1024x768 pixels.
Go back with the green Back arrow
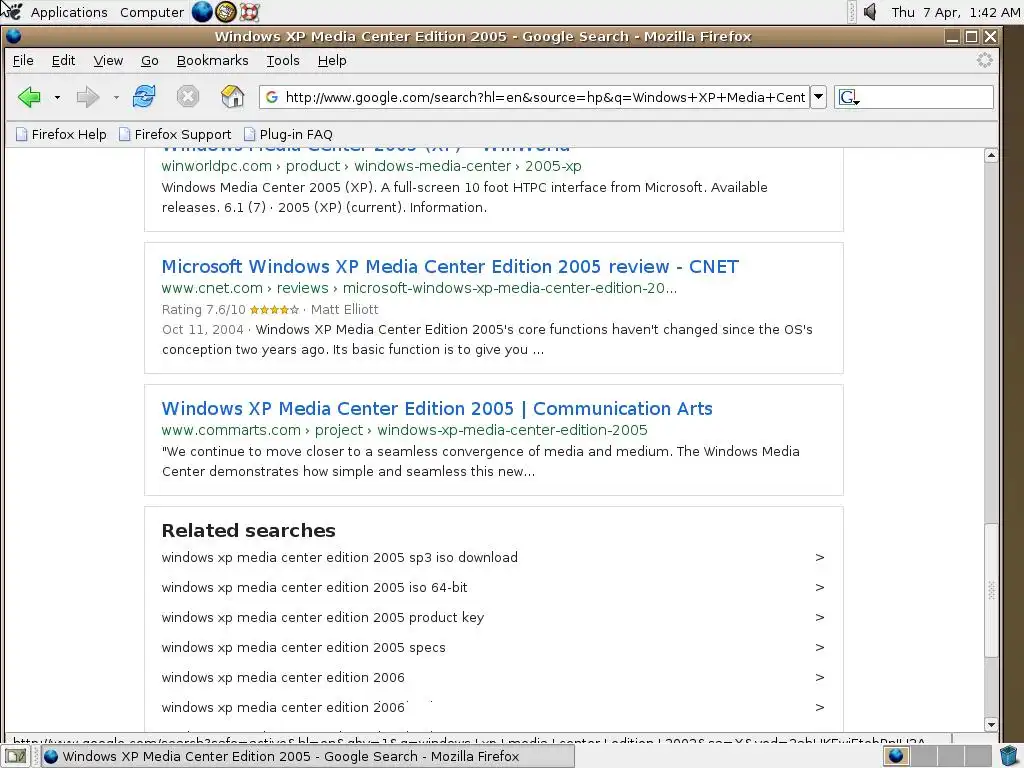tap(29, 97)
